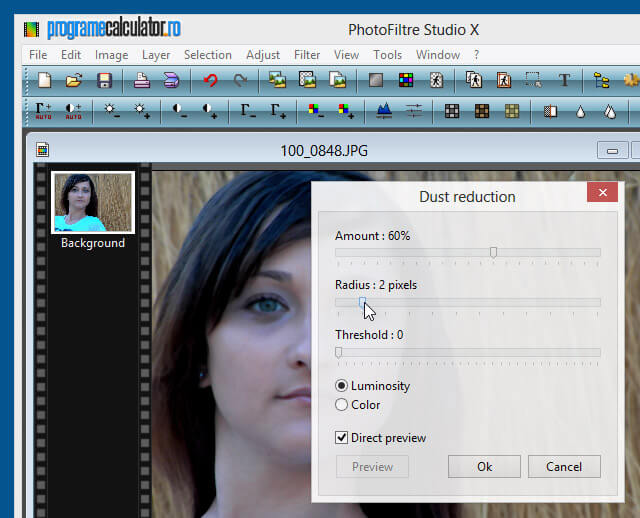Click the Explorer folder tree icon

601,80
